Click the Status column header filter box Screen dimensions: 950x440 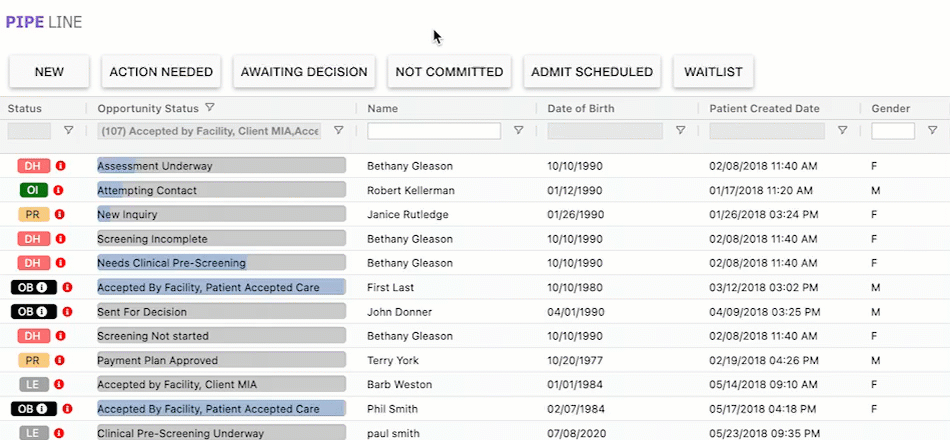coord(29,131)
